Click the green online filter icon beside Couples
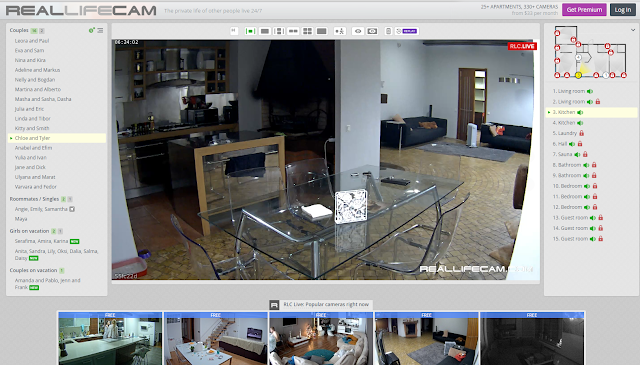 pos(91,30)
